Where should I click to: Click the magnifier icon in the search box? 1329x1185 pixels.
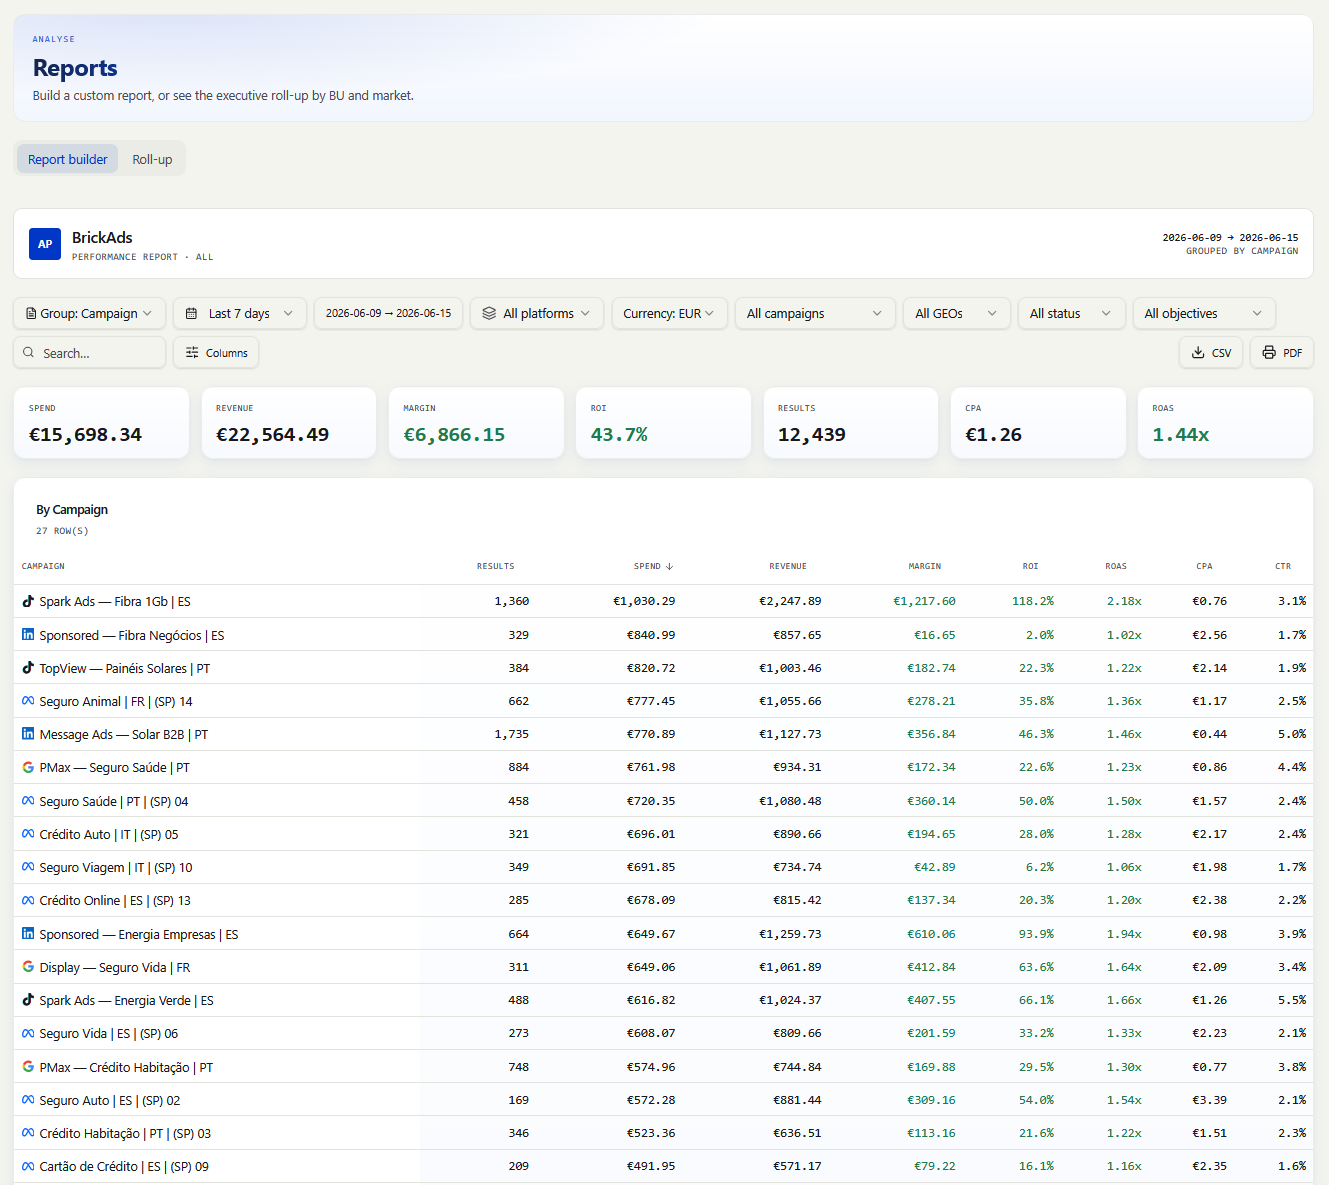tap(29, 353)
